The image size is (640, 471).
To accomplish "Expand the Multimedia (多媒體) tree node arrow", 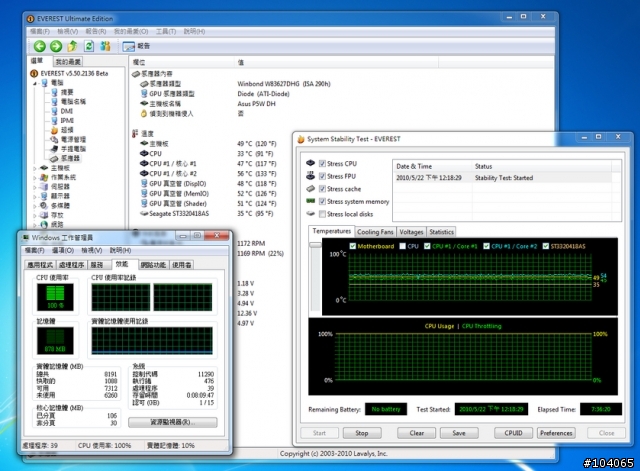I will pyautogui.click(x=35, y=206).
